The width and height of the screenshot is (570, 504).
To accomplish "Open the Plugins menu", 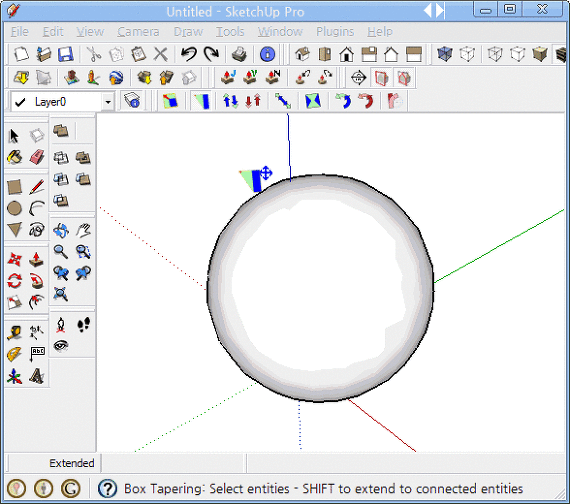I will (335, 32).
